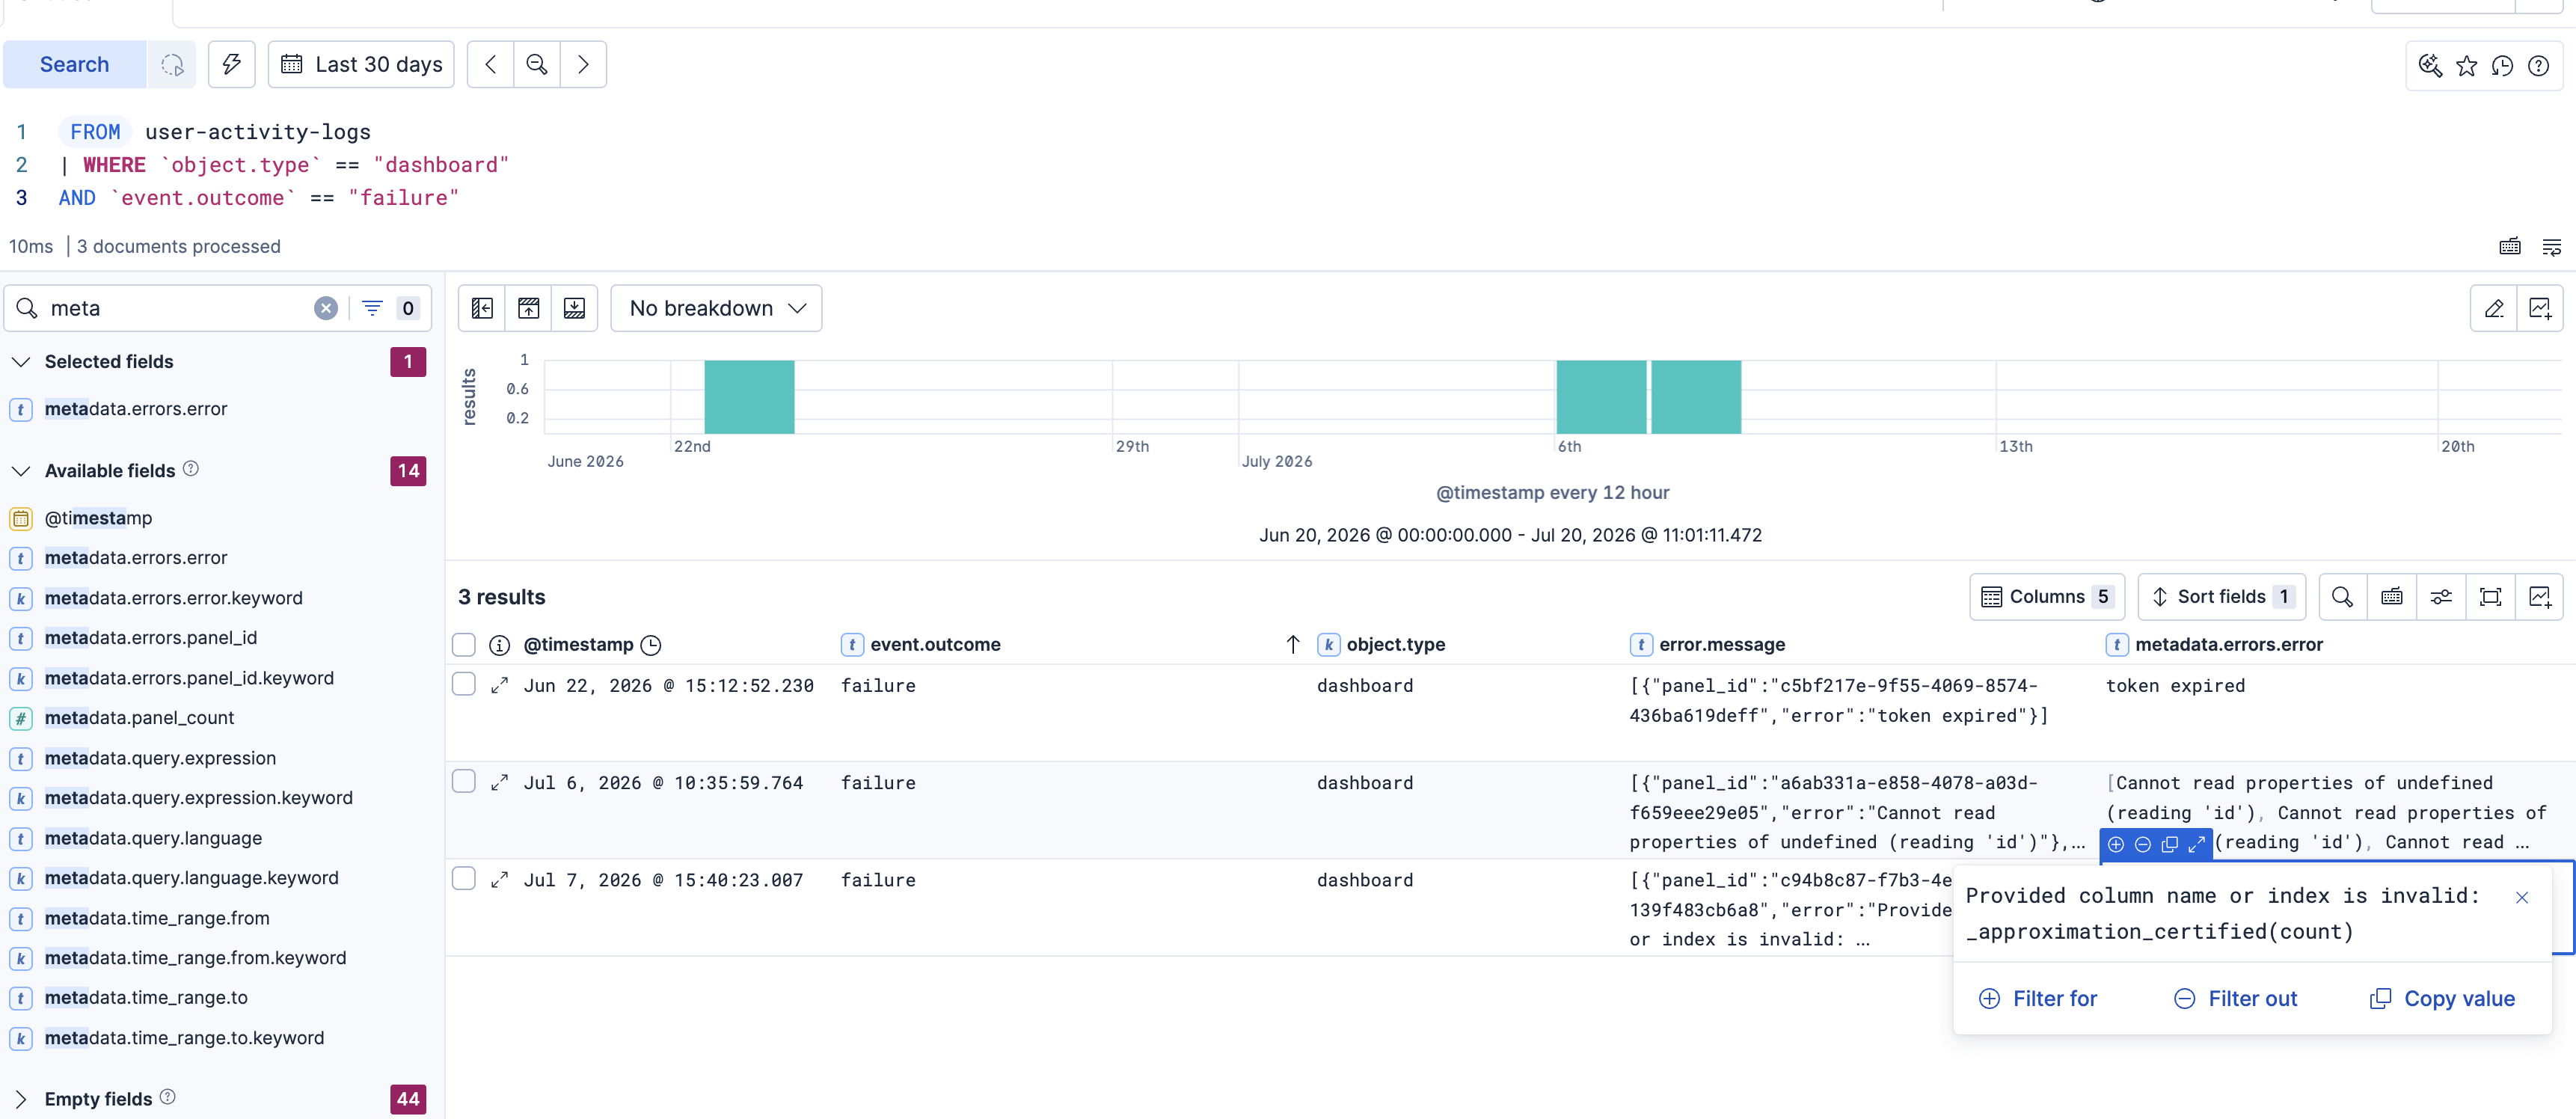Screen dimensions: 2576x1119
Task: Expand the Jul 7, 2026 document details
Action: [x=500, y=880]
